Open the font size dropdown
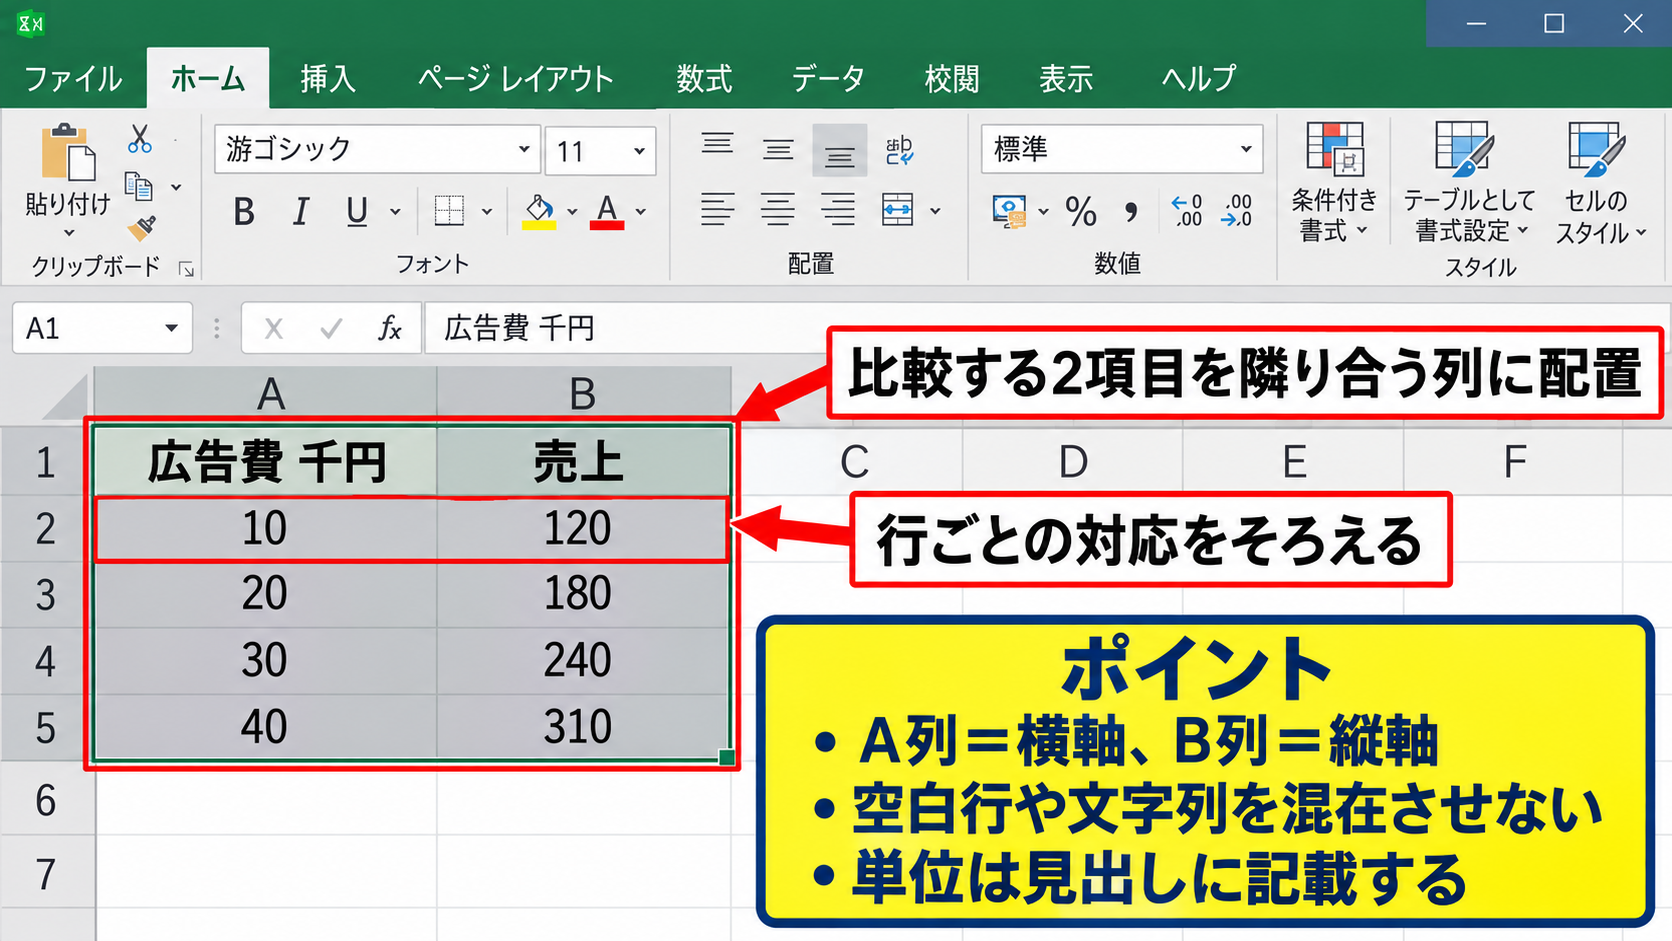 pyautogui.click(x=639, y=151)
